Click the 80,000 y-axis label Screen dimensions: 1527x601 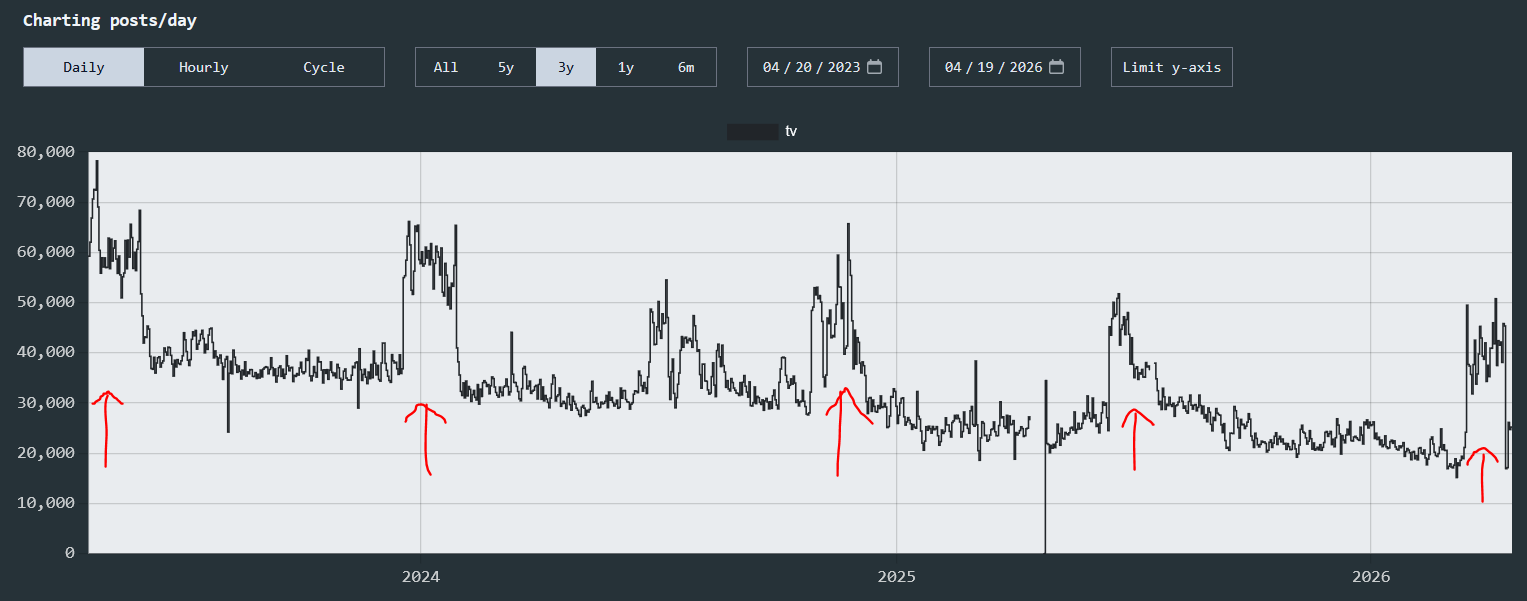tap(46, 152)
